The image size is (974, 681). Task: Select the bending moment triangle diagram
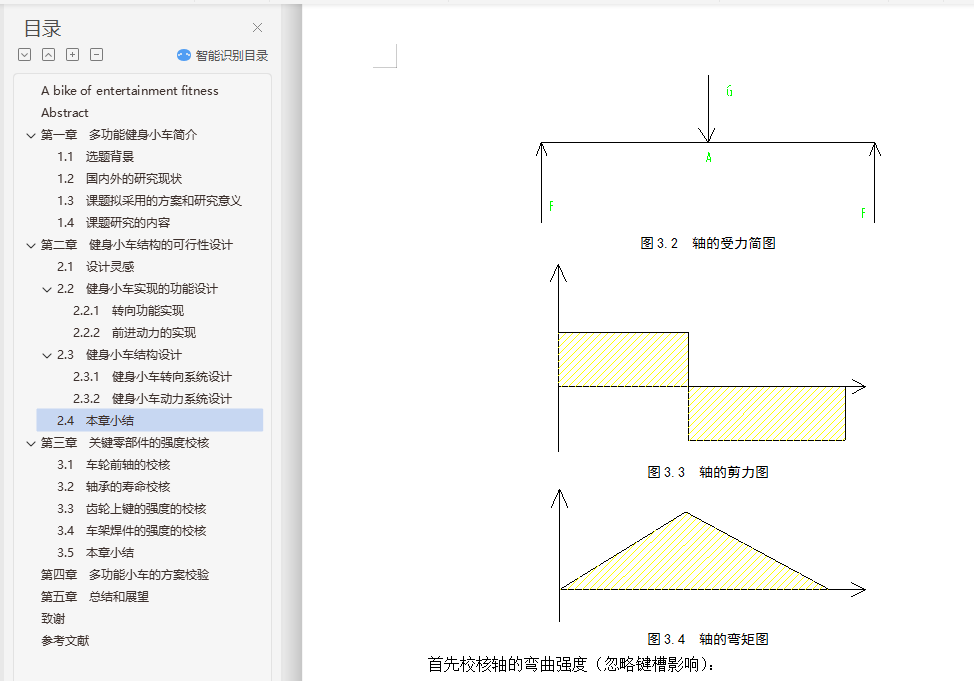pyautogui.click(x=708, y=555)
